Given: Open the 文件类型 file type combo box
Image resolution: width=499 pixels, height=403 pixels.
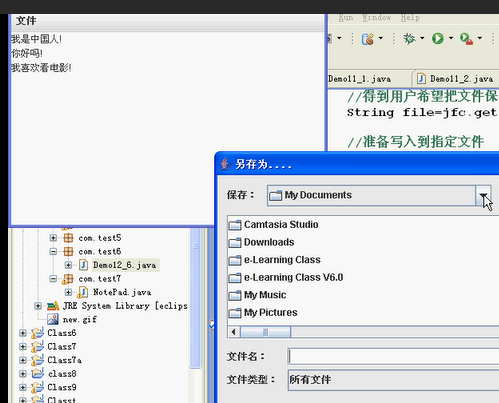Looking at the screenshot, I should 393,380.
